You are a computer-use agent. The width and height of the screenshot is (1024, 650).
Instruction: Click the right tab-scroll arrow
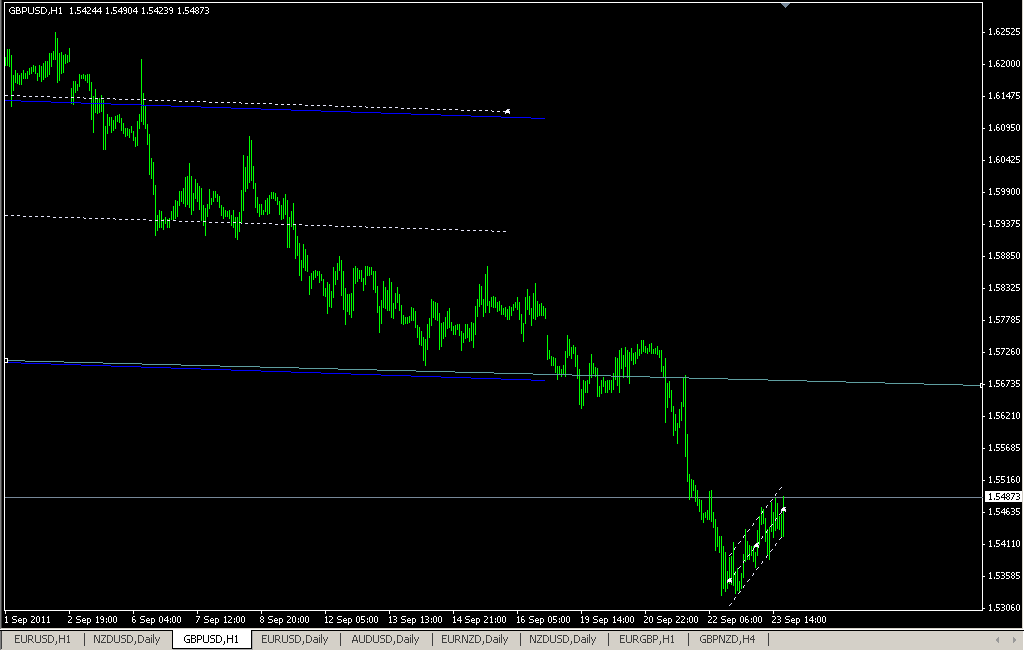[x=1014, y=638]
